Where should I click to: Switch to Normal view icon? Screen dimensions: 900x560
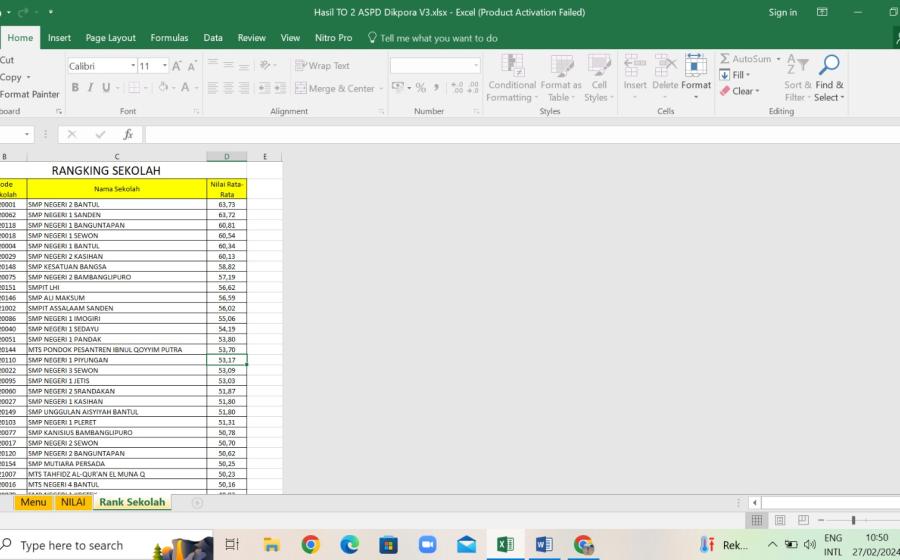coord(757,520)
